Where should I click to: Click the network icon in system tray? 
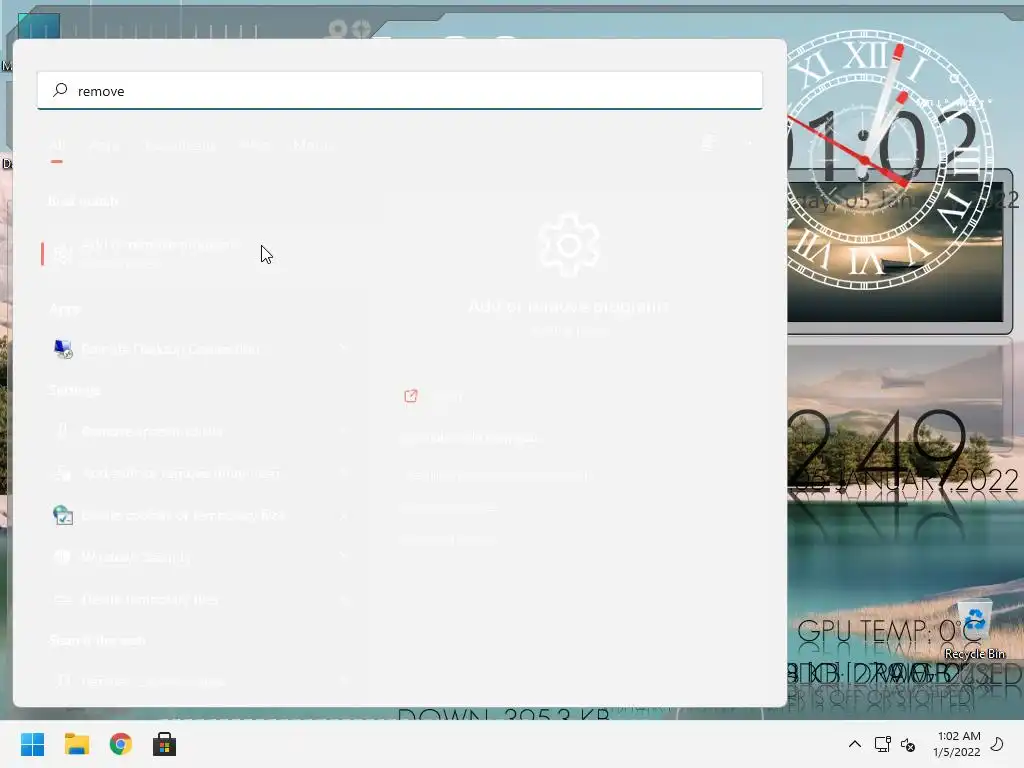[882, 744]
